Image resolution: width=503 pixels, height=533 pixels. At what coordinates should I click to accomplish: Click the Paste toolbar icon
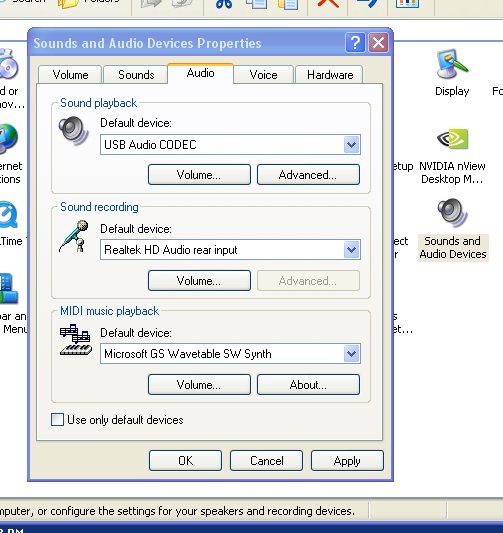tap(288, 4)
